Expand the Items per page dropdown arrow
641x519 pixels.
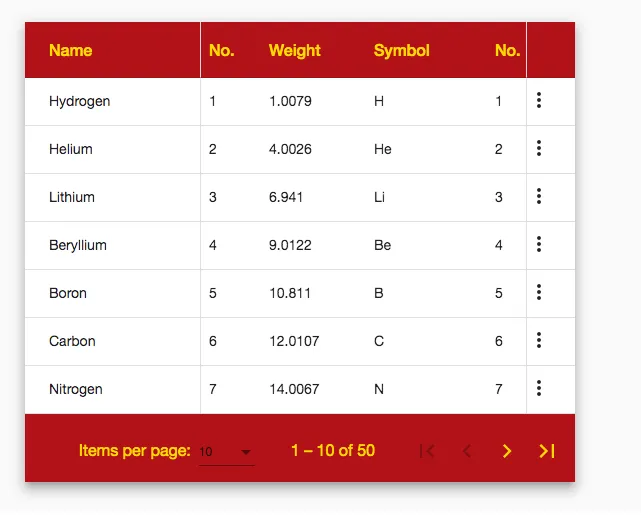[246, 452]
